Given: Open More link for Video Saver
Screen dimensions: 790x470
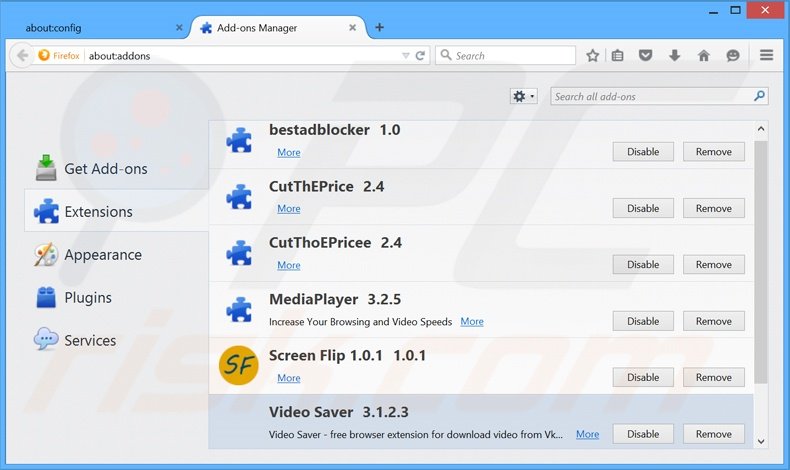Looking at the screenshot, I should (587, 434).
